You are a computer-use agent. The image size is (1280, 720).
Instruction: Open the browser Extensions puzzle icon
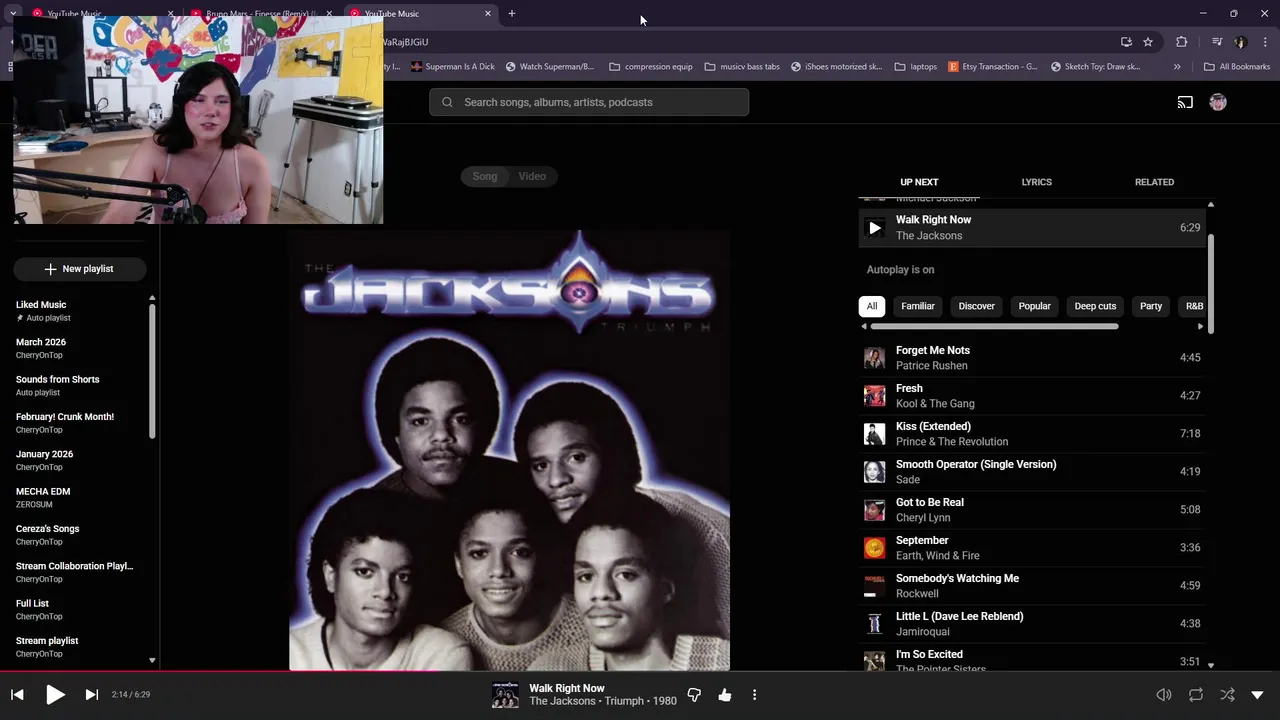pyautogui.click(x=1181, y=42)
